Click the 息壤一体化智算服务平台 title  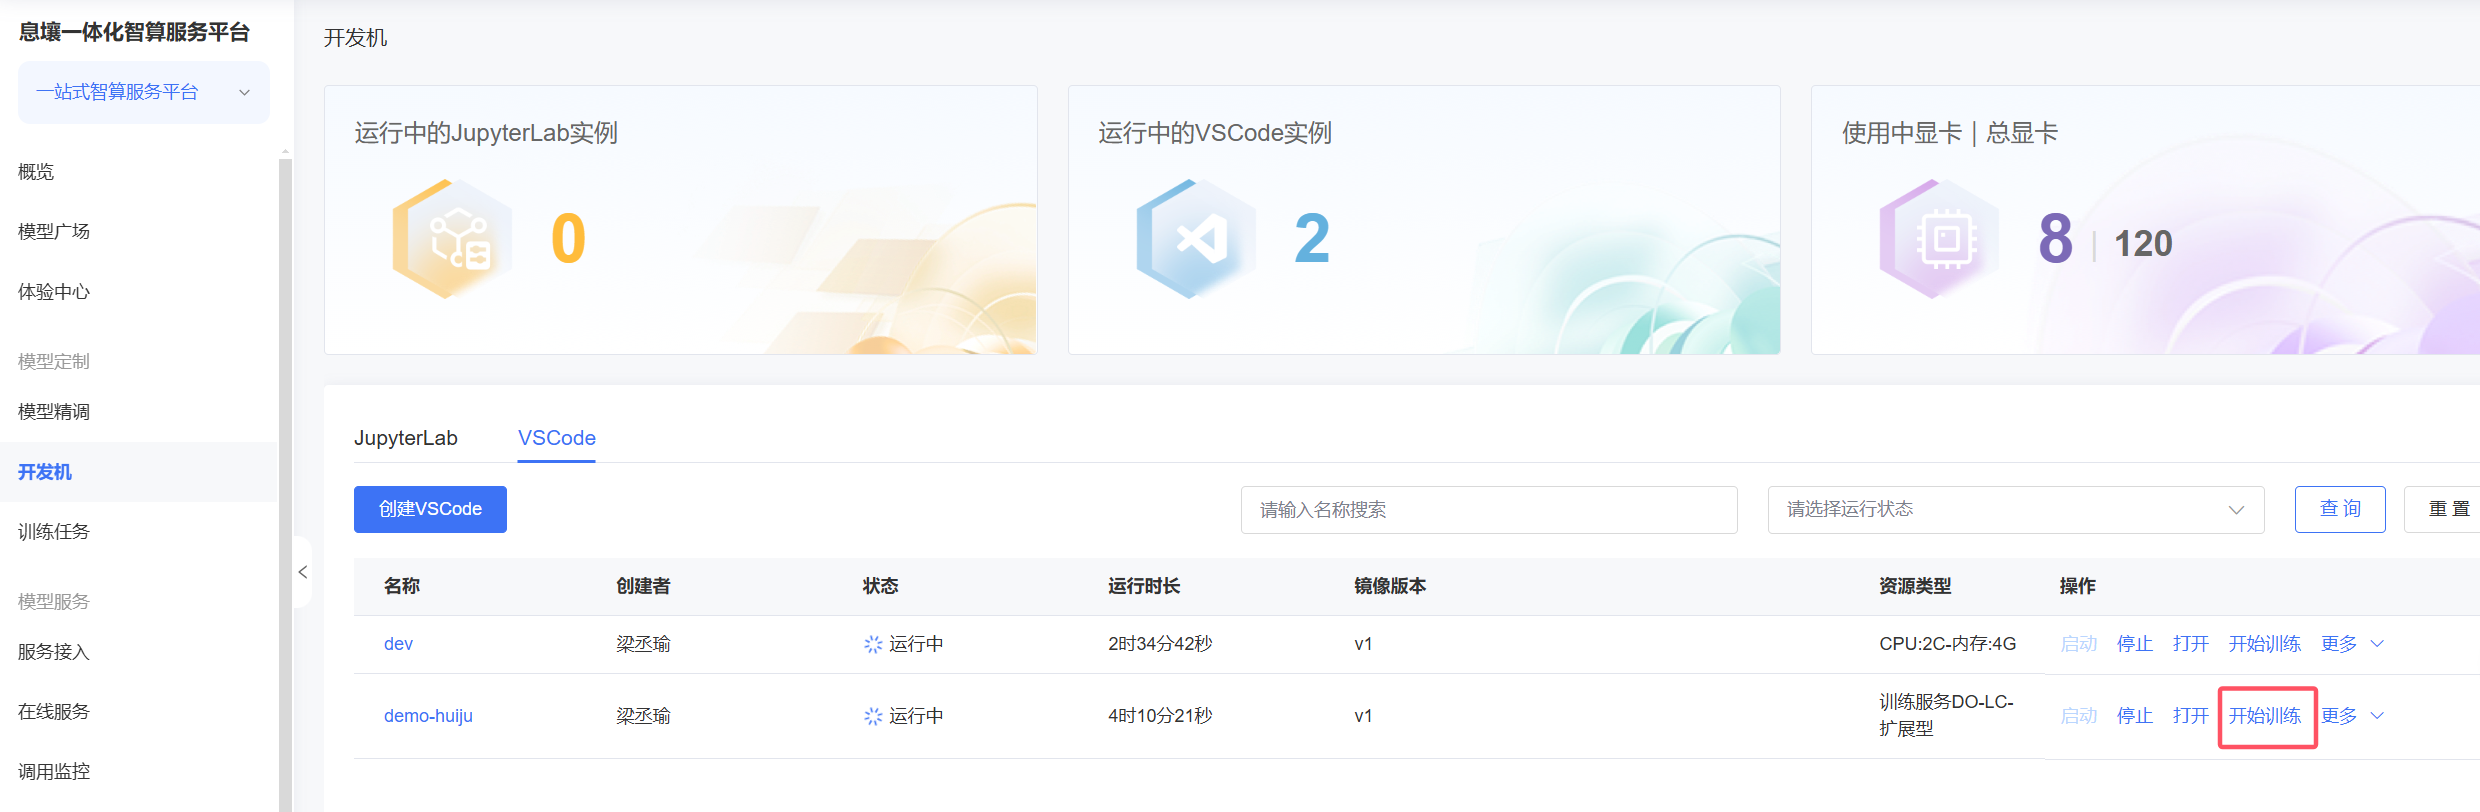[134, 32]
